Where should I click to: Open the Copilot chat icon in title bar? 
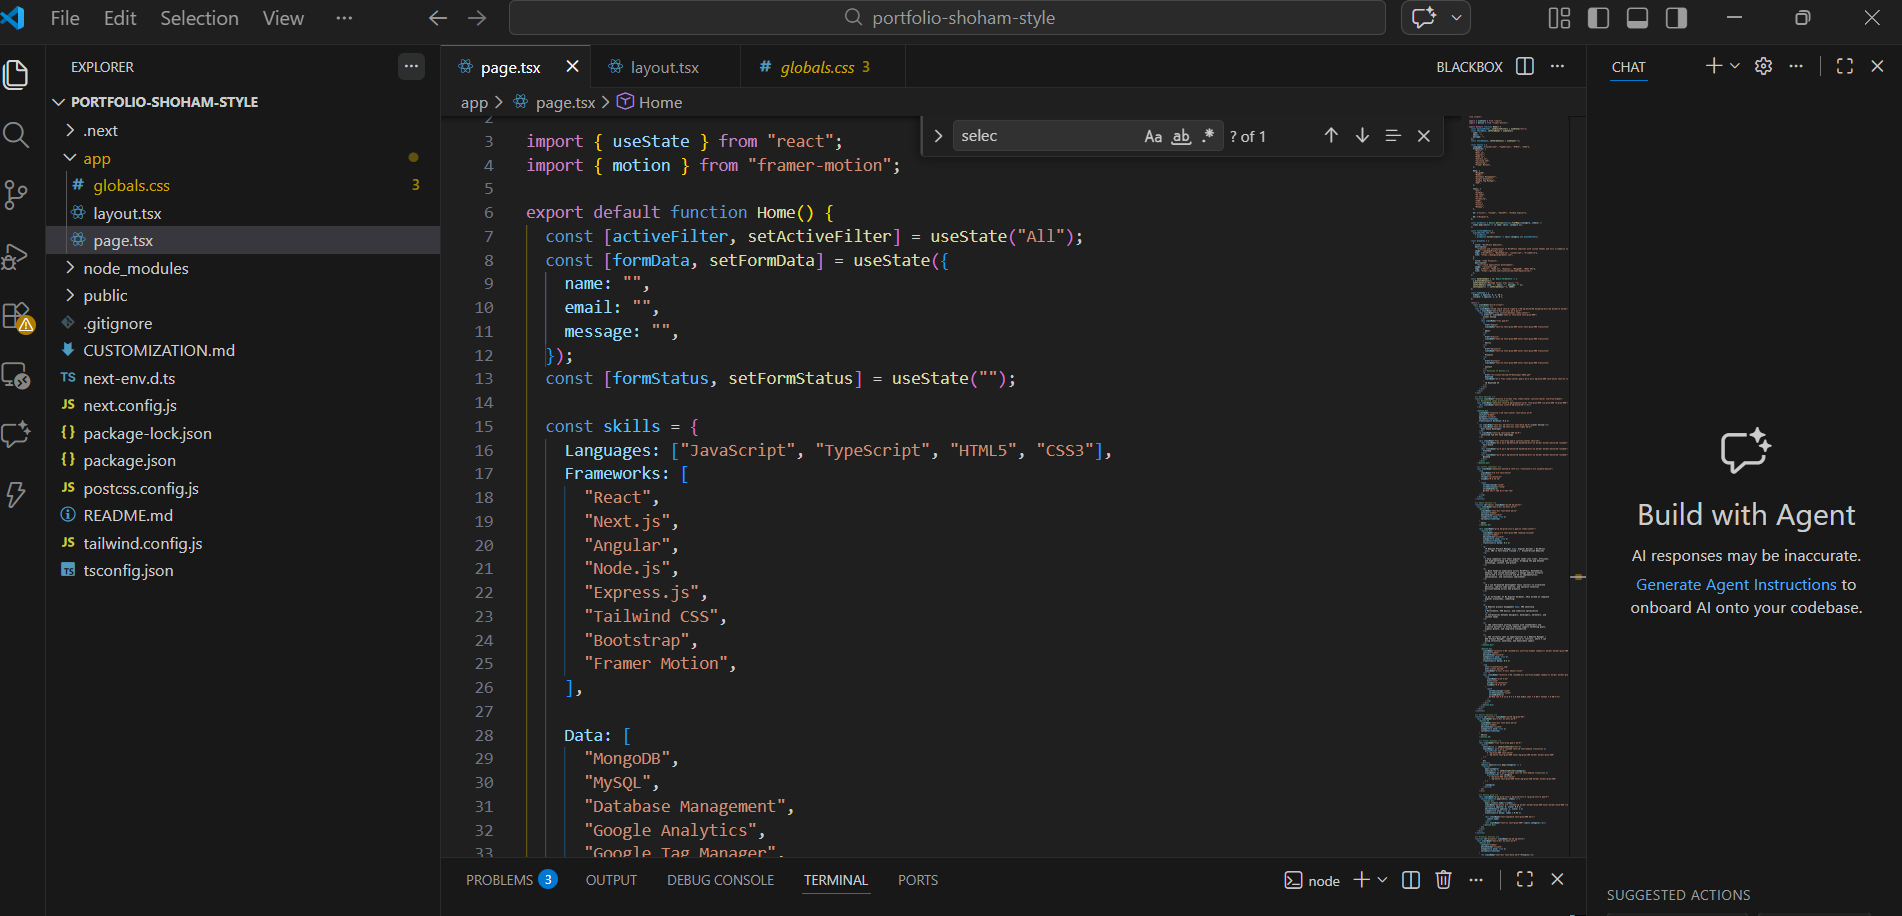(1424, 17)
